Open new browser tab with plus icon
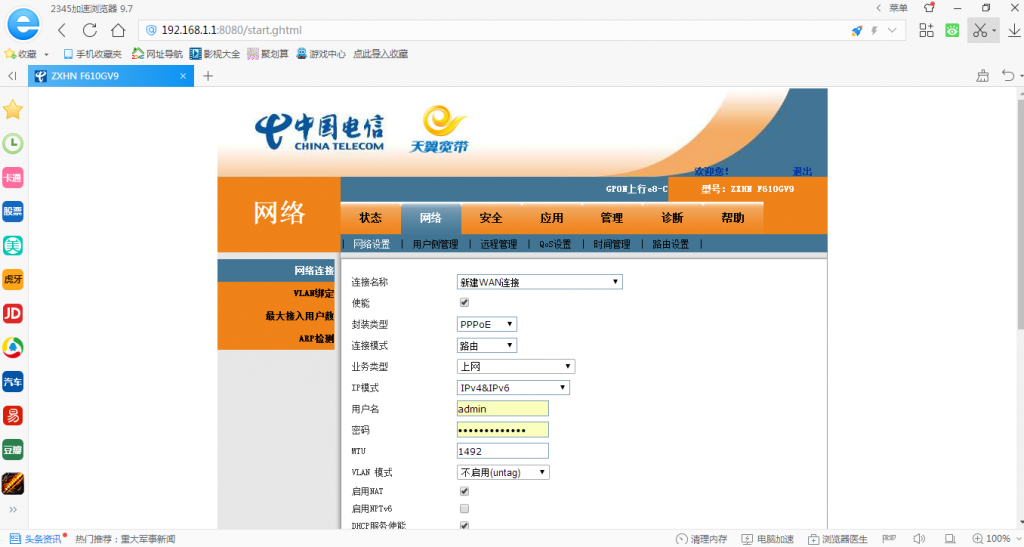Image resolution: width=1024 pixels, height=547 pixels. (x=208, y=76)
